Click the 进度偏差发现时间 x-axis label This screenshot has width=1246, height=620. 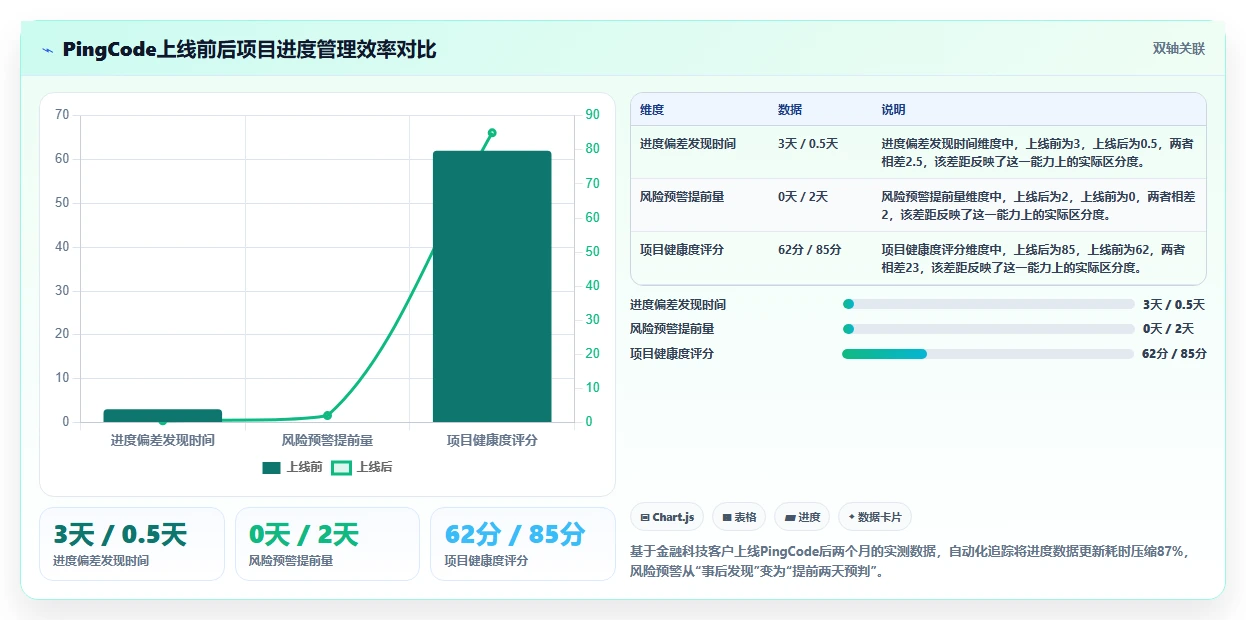[x=163, y=440]
